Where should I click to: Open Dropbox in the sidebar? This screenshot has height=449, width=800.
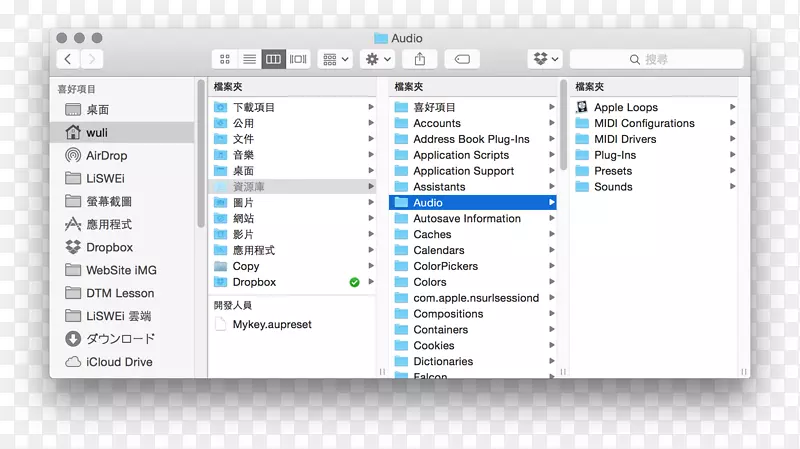[x=122, y=247]
